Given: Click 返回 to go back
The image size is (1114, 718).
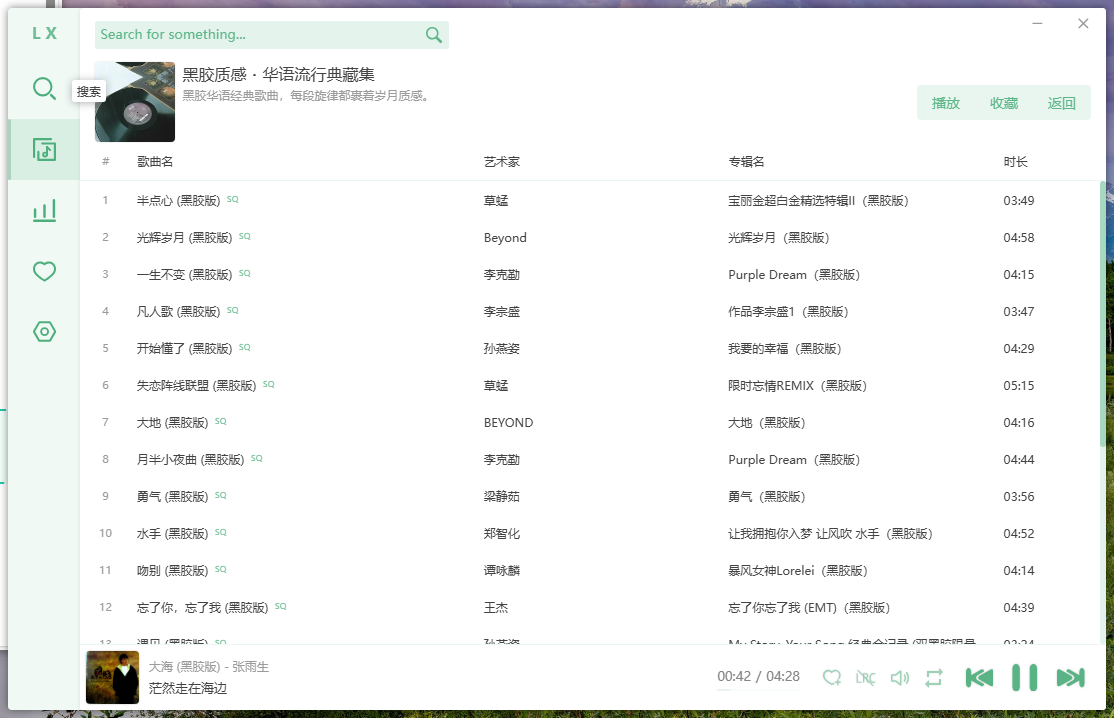Looking at the screenshot, I should pos(1061,103).
